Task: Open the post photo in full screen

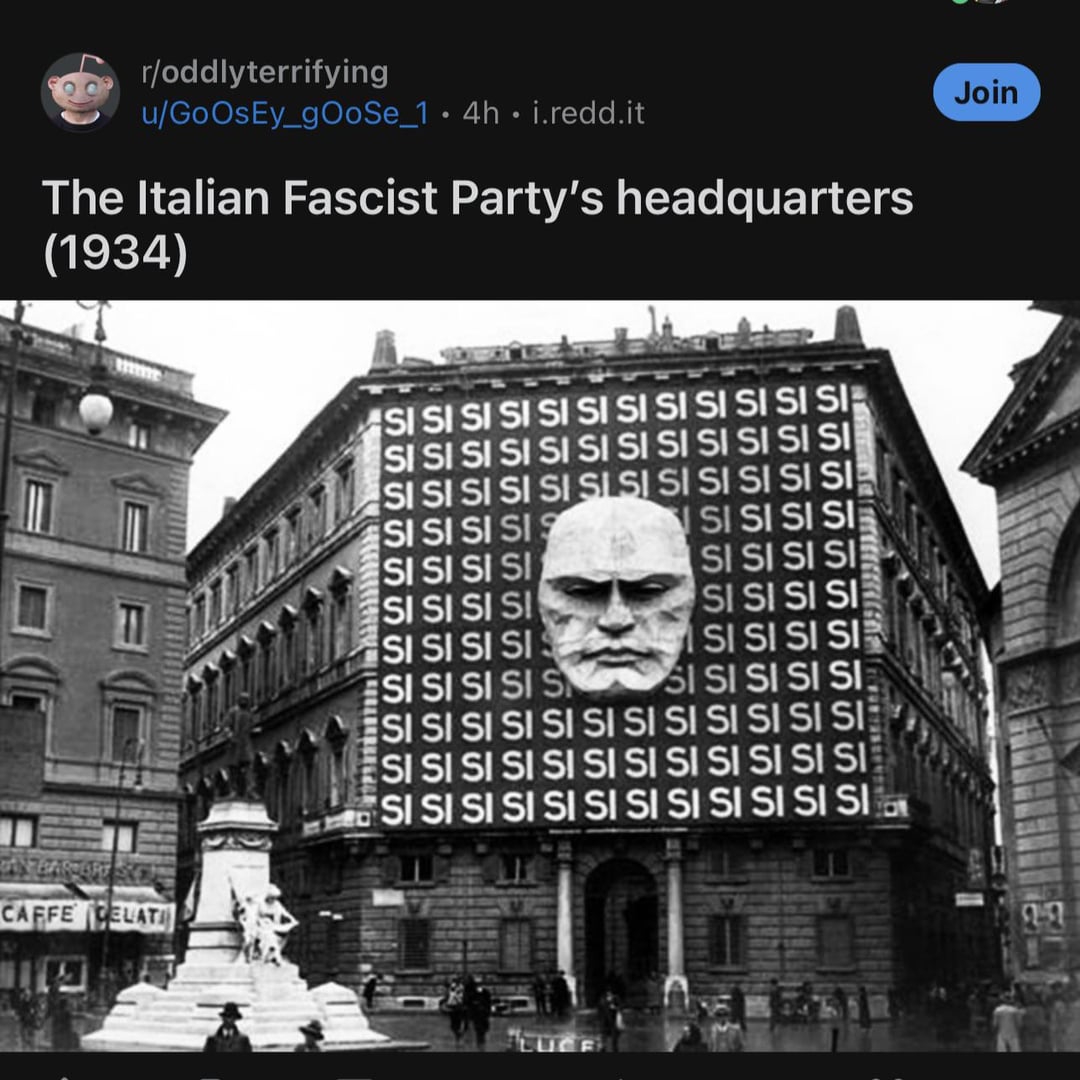Action: pyautogui.click(x=540, y=676)
